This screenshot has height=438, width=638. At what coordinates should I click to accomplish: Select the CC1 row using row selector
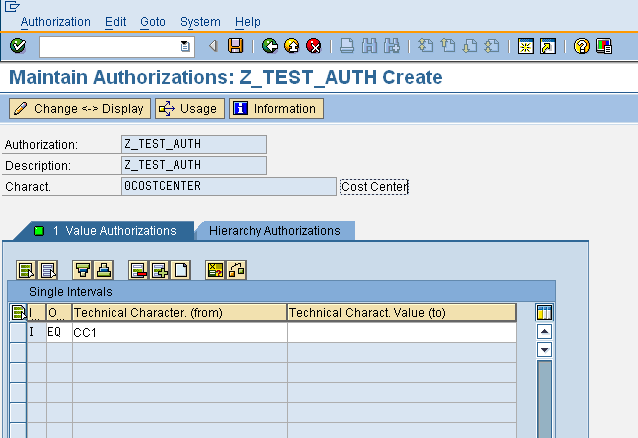(x=18, y=333)
